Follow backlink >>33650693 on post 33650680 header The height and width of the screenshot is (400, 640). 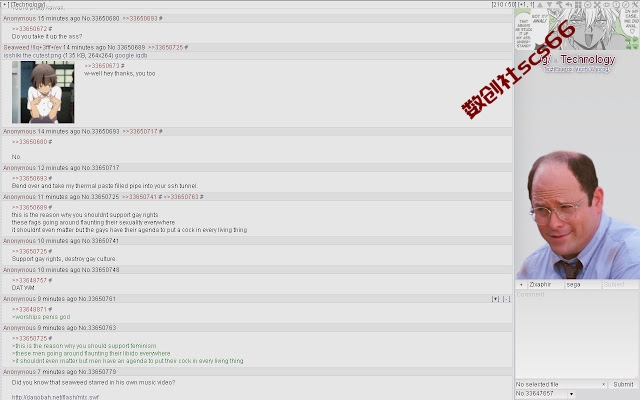[x=140, y=18]
